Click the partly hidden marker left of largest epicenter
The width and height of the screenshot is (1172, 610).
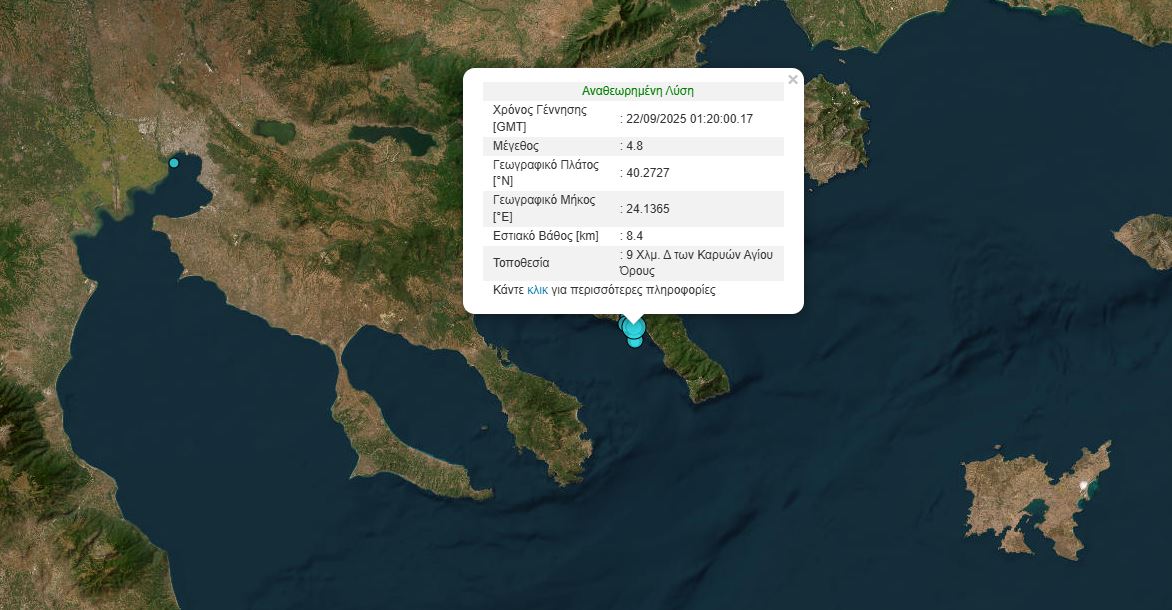[622, 323]
